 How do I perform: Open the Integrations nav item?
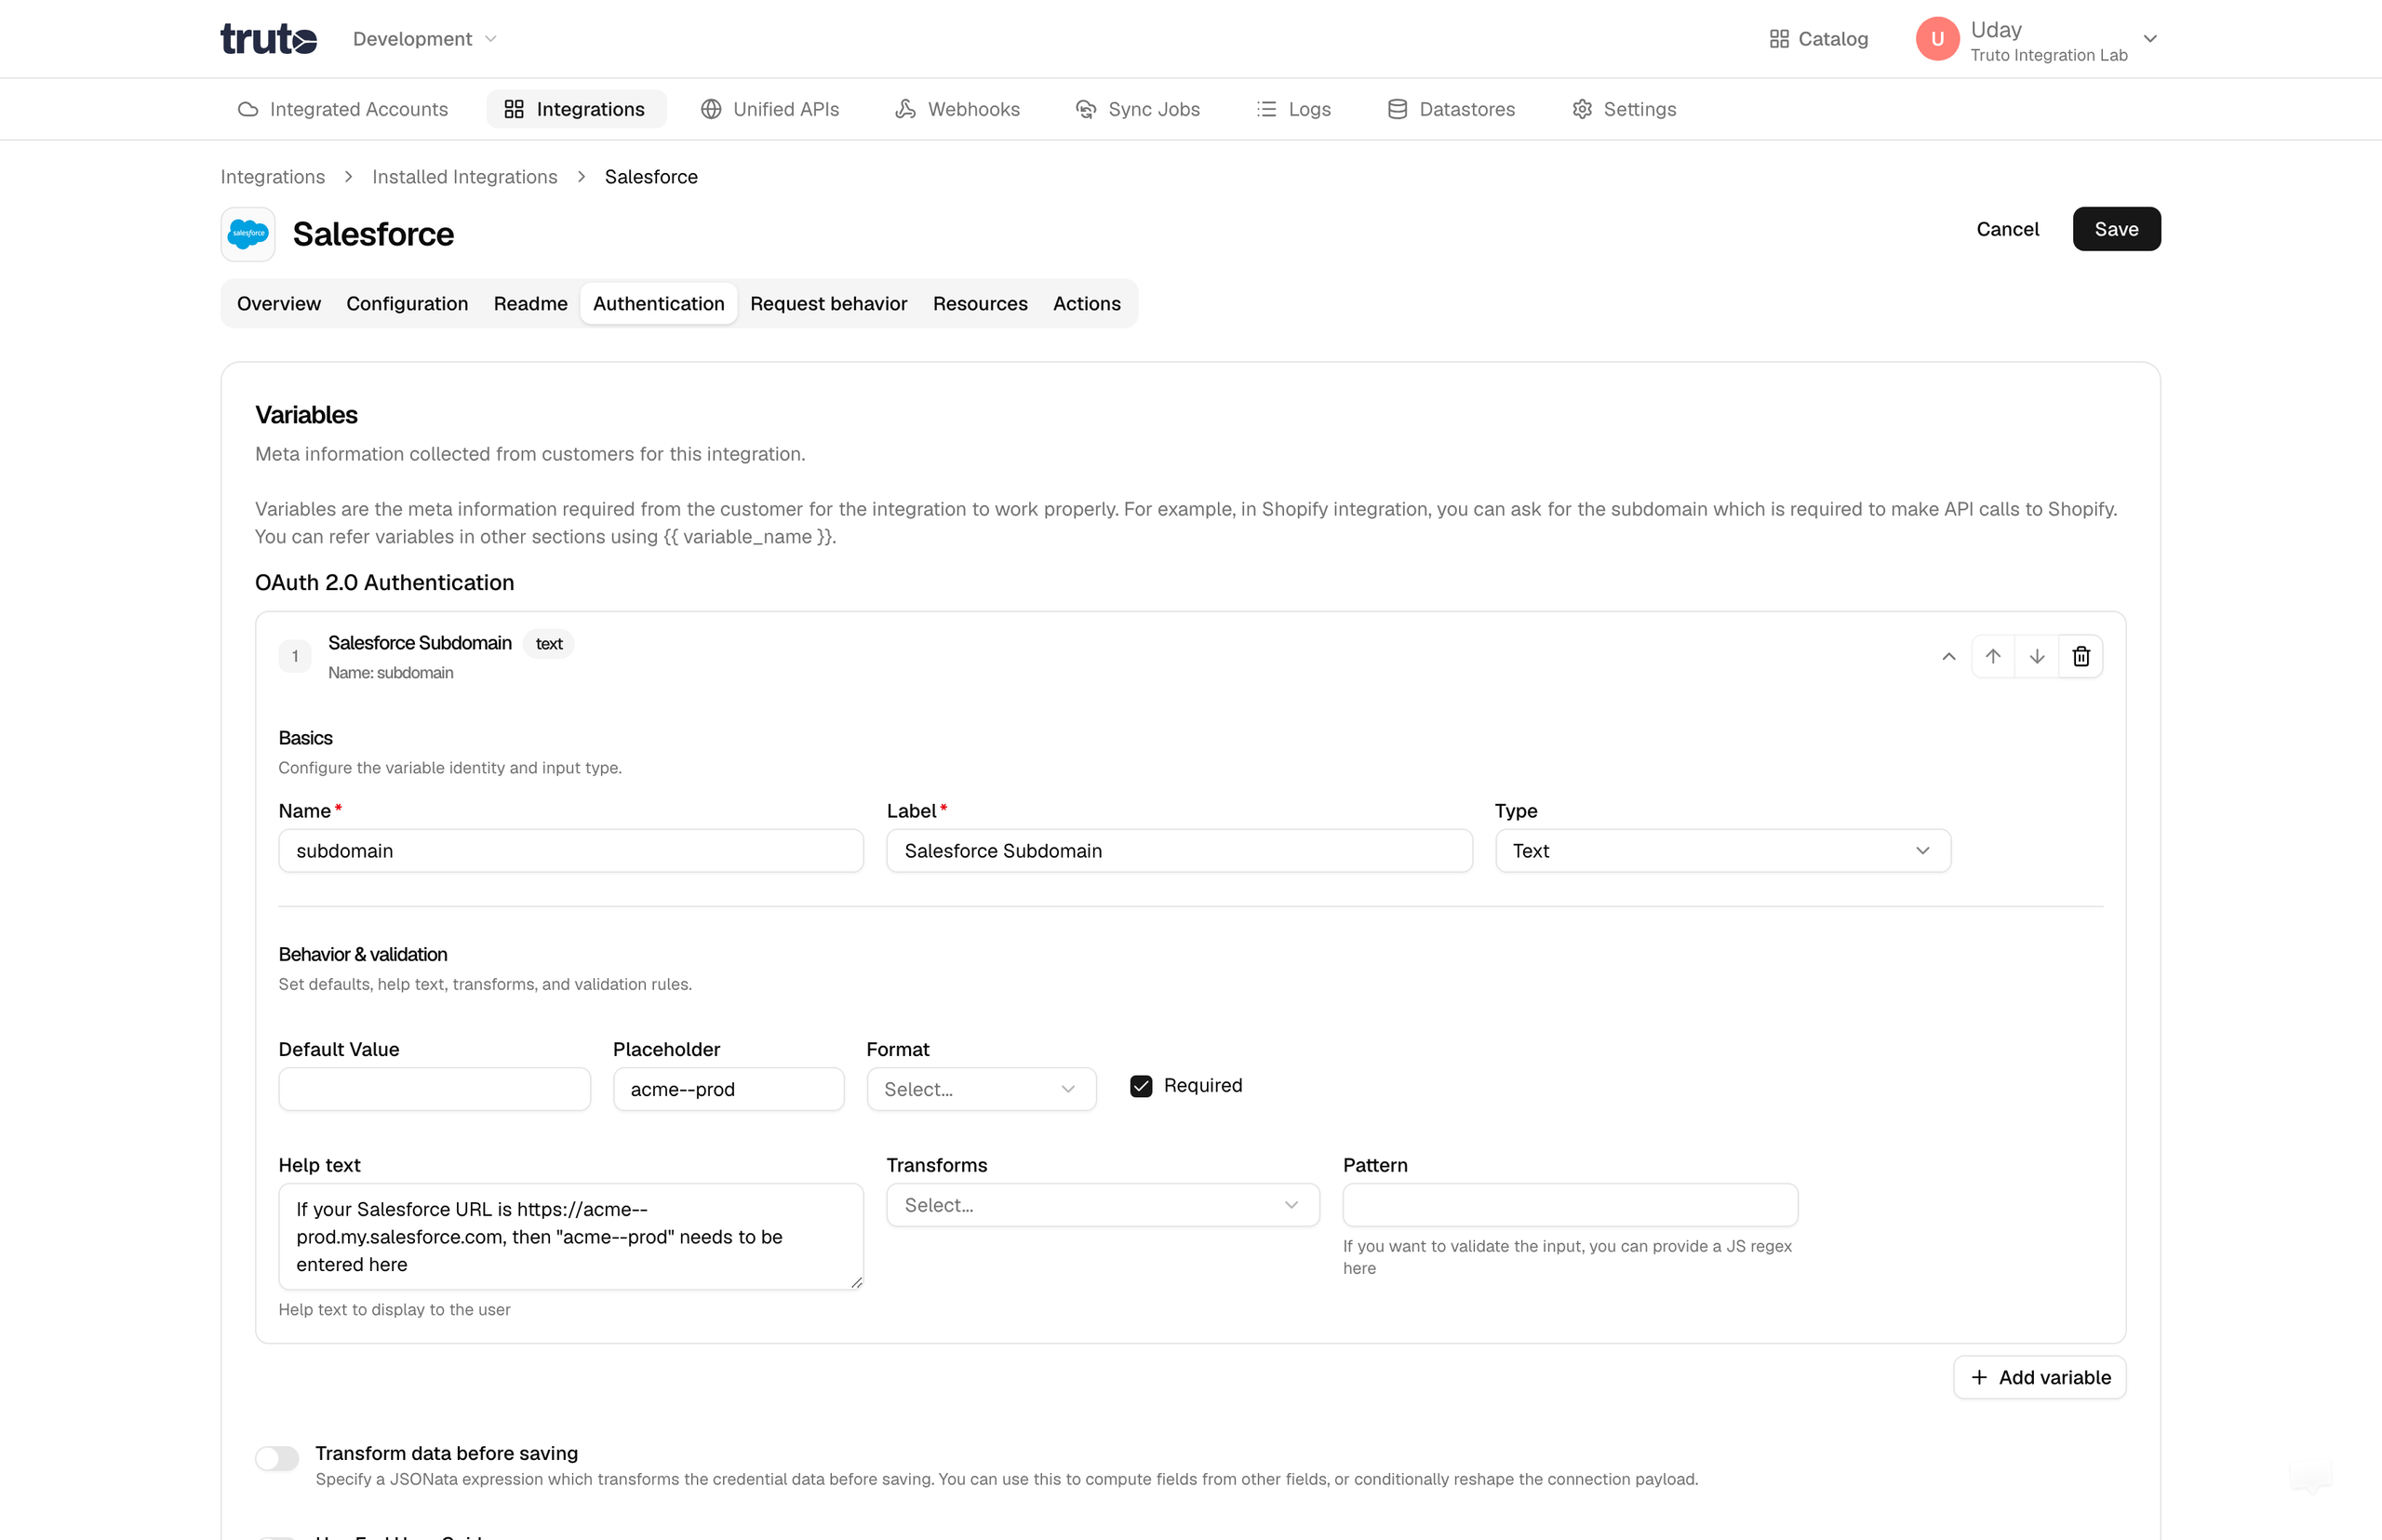click(x=576, y=109)
